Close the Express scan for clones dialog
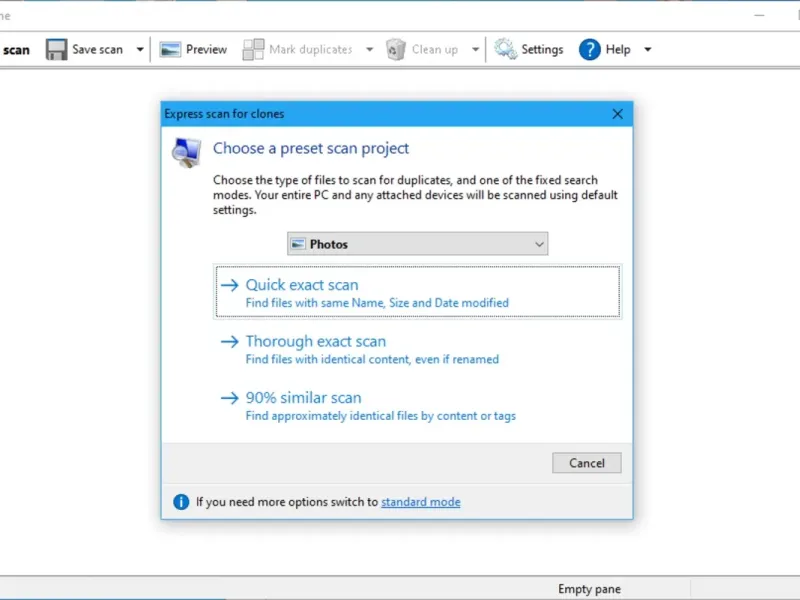 (617, 114)
